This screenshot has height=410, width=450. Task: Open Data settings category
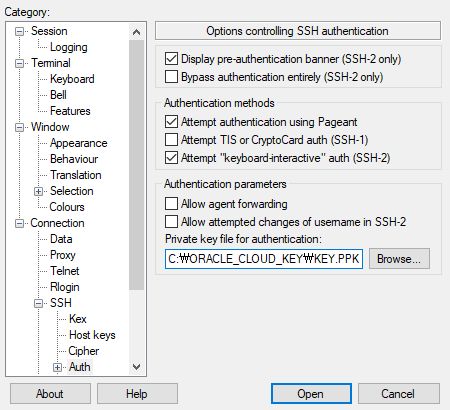click(61, 239)
